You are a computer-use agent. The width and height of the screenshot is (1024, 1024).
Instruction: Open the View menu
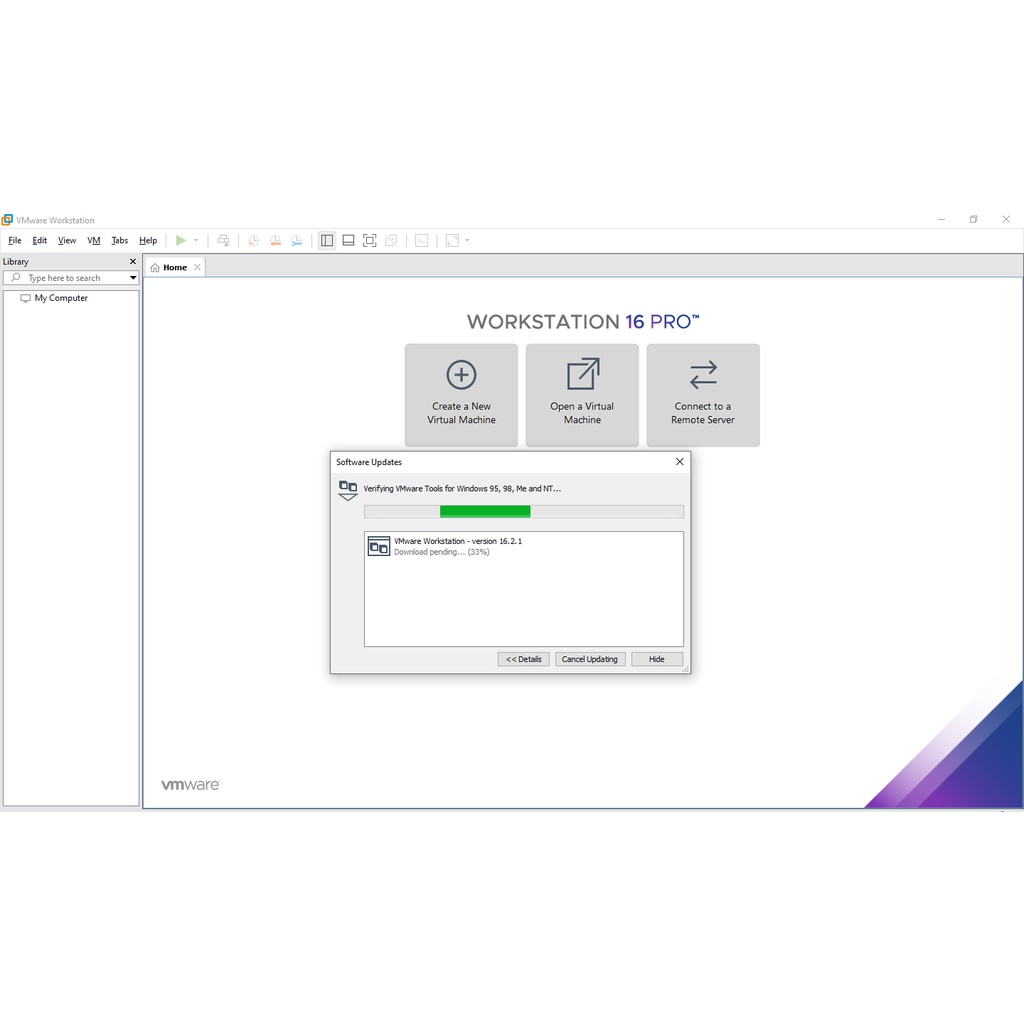[x=67, y=240]
